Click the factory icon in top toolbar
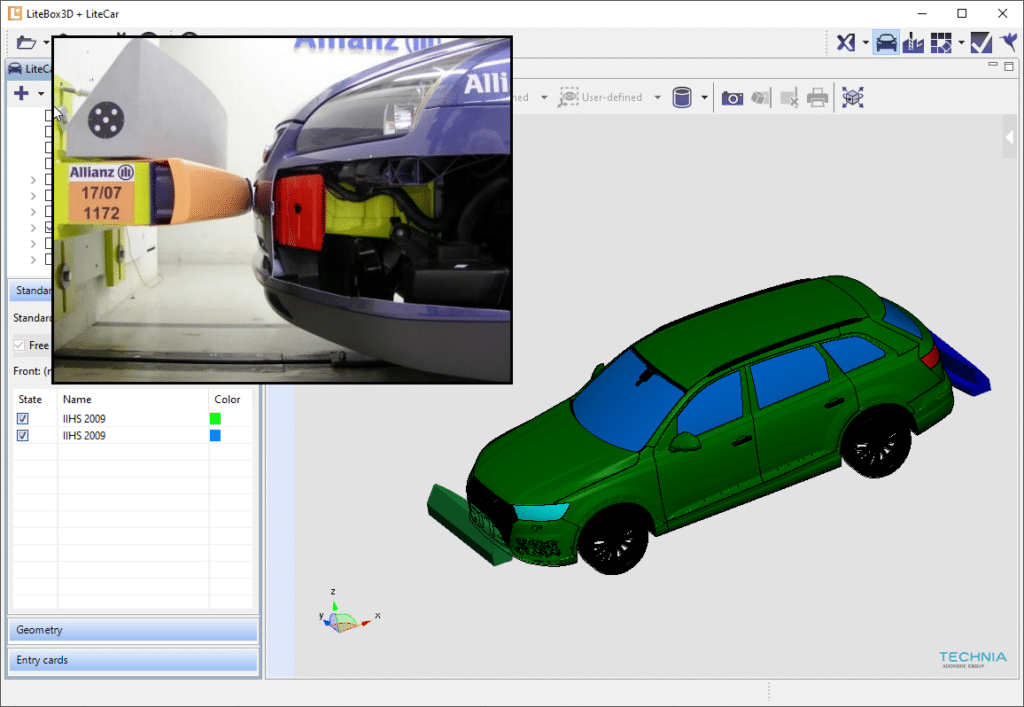The height and width of the screenshot is (707, 1024). tap(914, 43)
